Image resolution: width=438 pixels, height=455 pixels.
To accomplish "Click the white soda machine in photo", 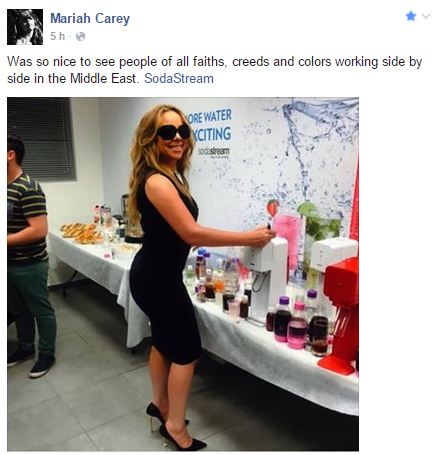I will [265, 277].
